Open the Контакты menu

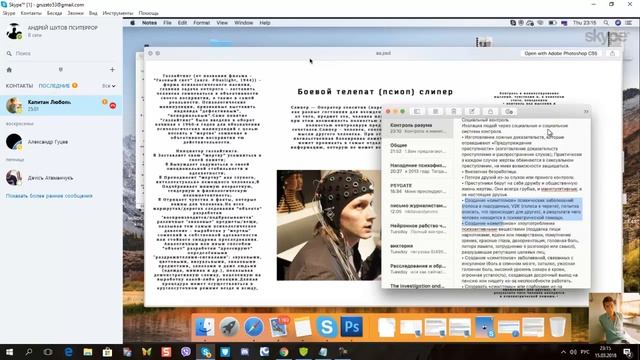point(31,13)
